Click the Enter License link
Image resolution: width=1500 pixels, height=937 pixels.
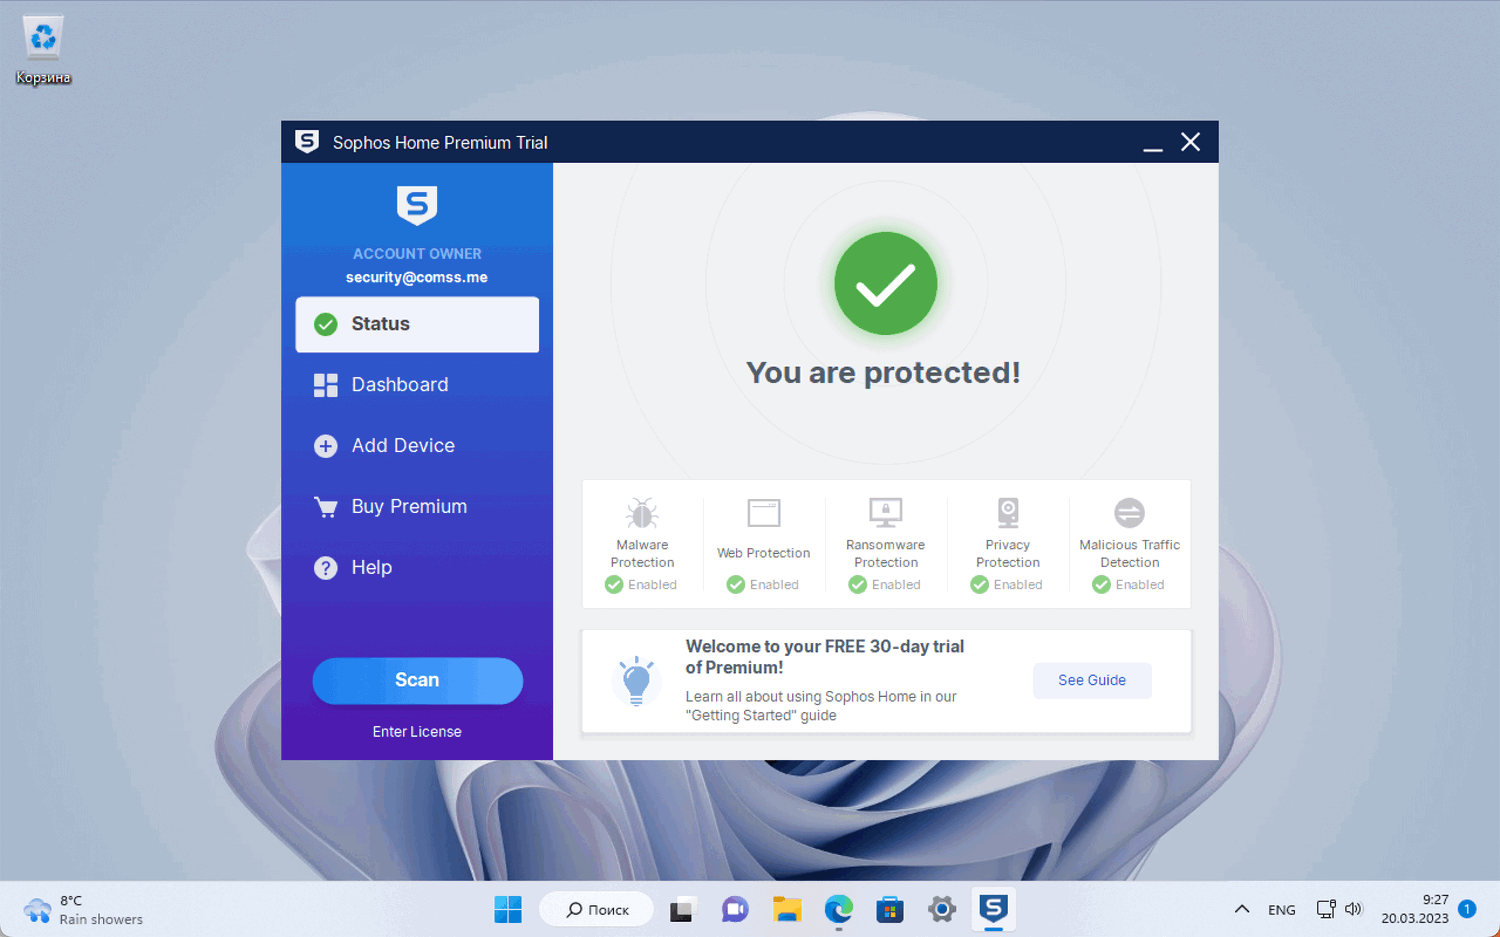417,732
